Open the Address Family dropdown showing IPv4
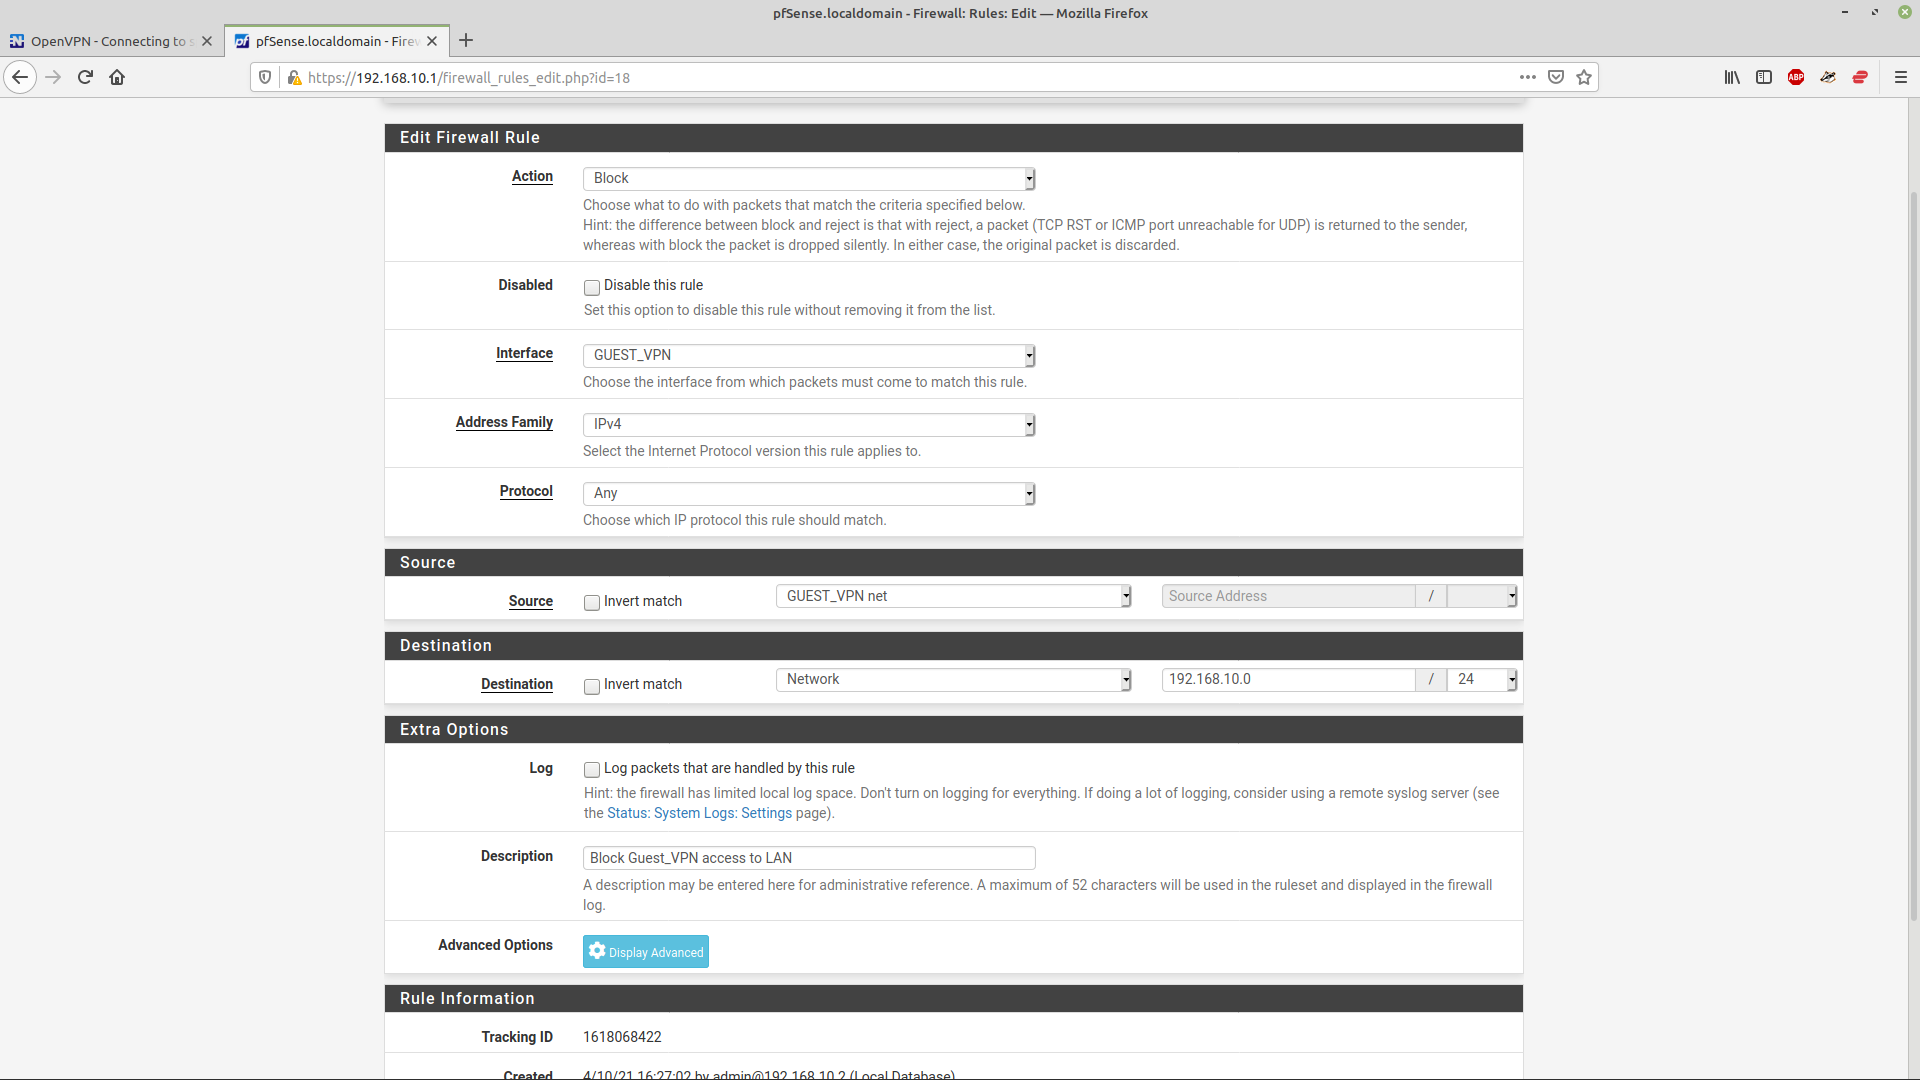1920x1080 pixels. pyautogui.click(x=809, y=424)
